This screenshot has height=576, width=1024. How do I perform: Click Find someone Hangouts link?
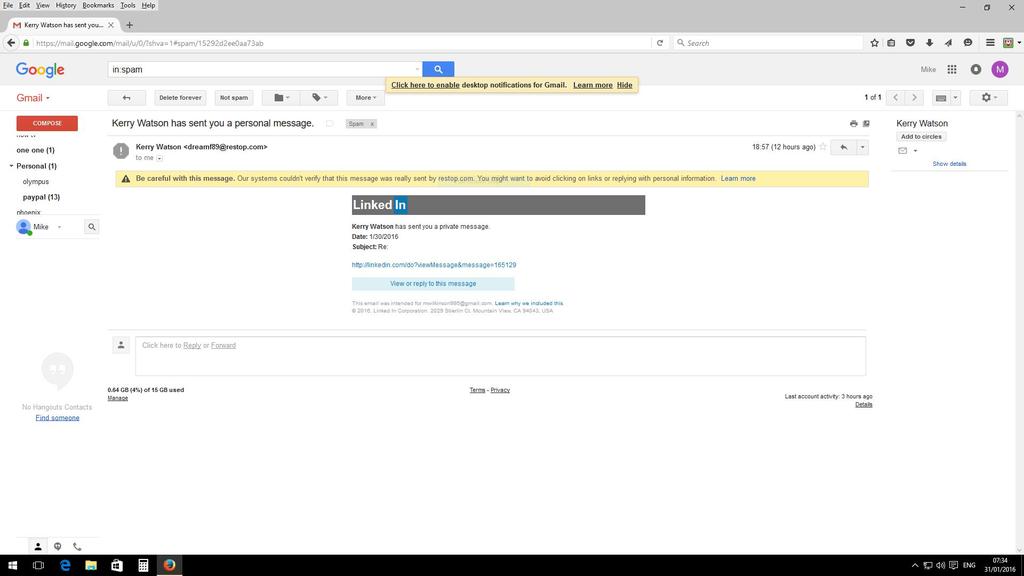57,418
